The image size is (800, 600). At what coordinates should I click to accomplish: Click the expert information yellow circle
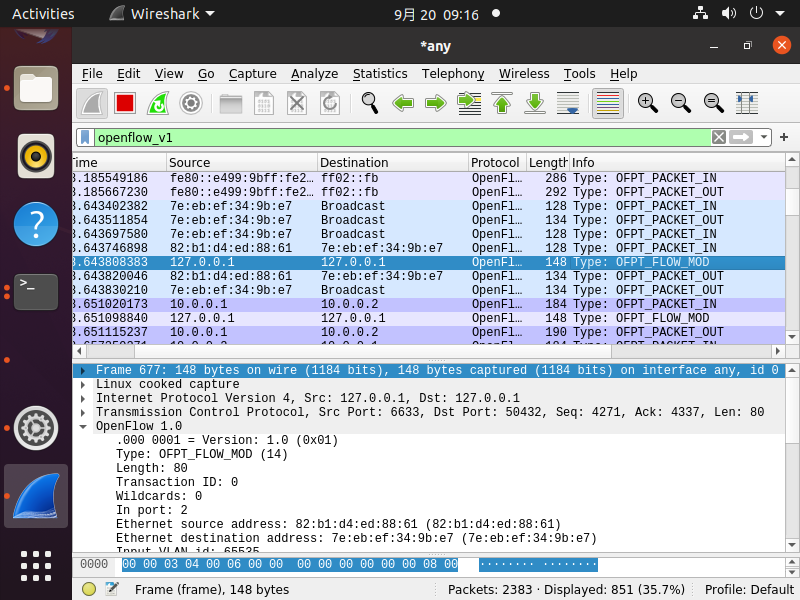coord(89,589)
